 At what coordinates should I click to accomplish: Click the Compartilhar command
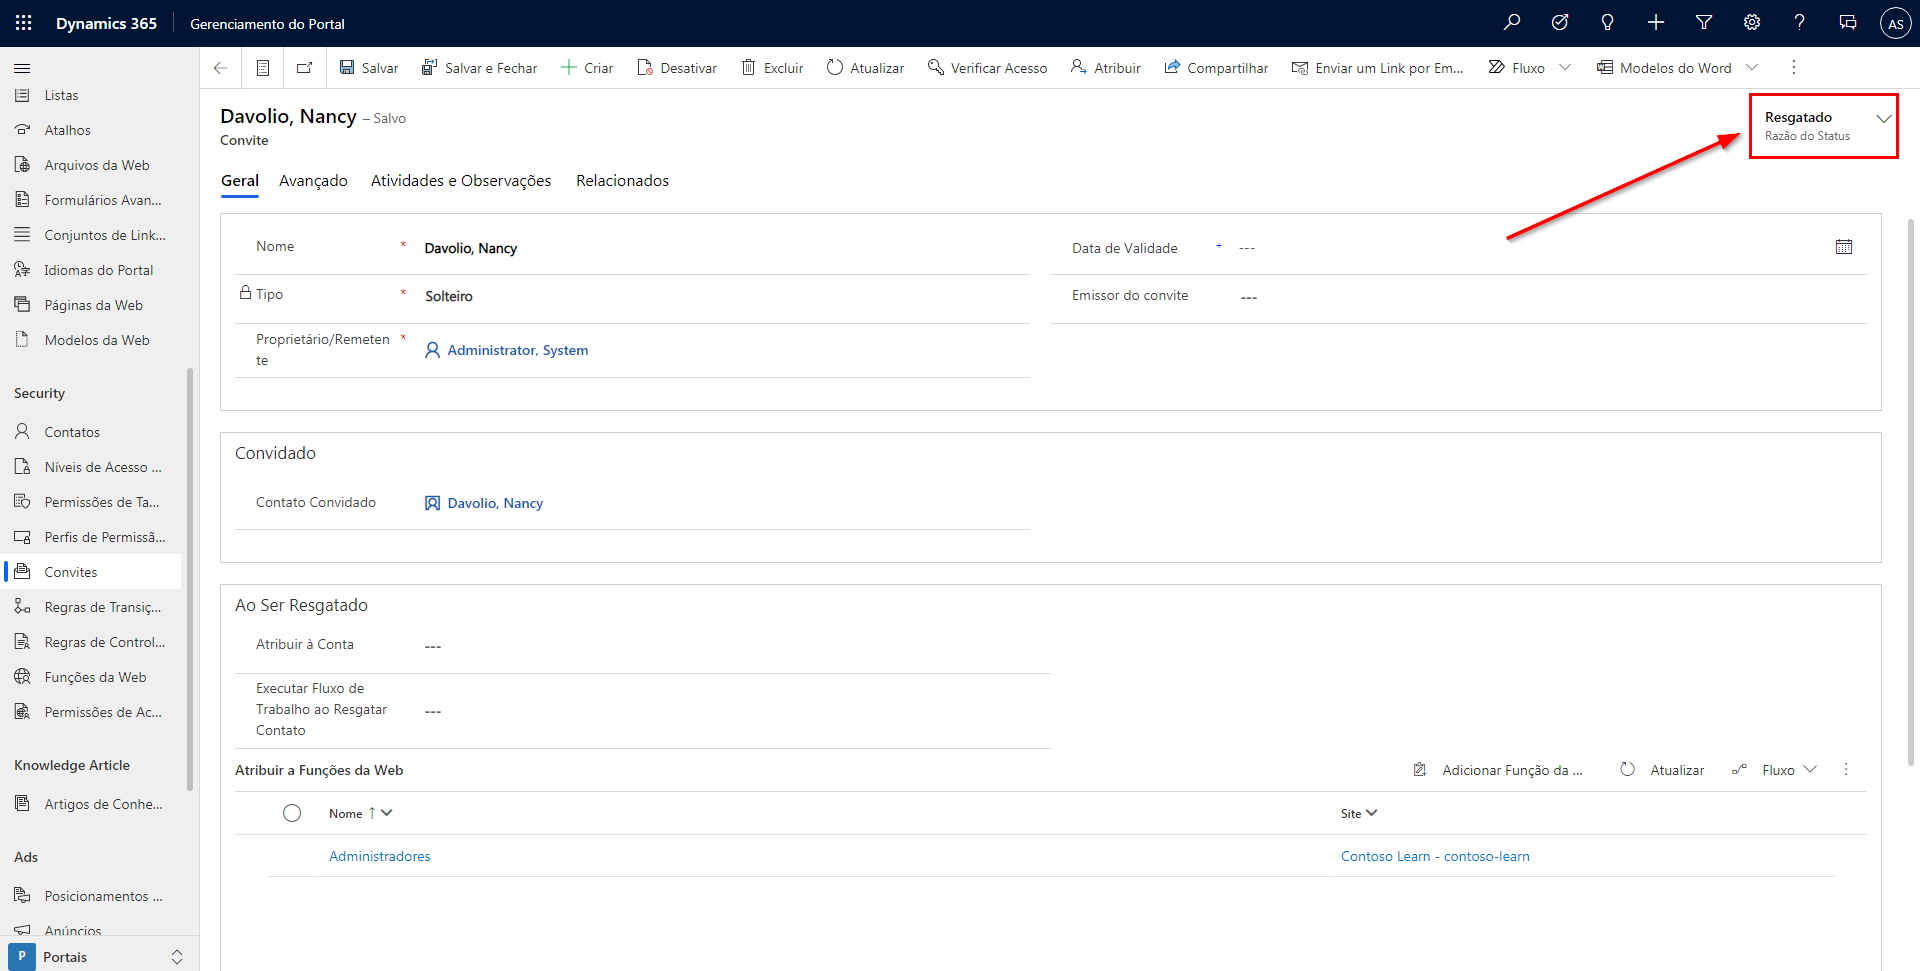(1216, 68)
